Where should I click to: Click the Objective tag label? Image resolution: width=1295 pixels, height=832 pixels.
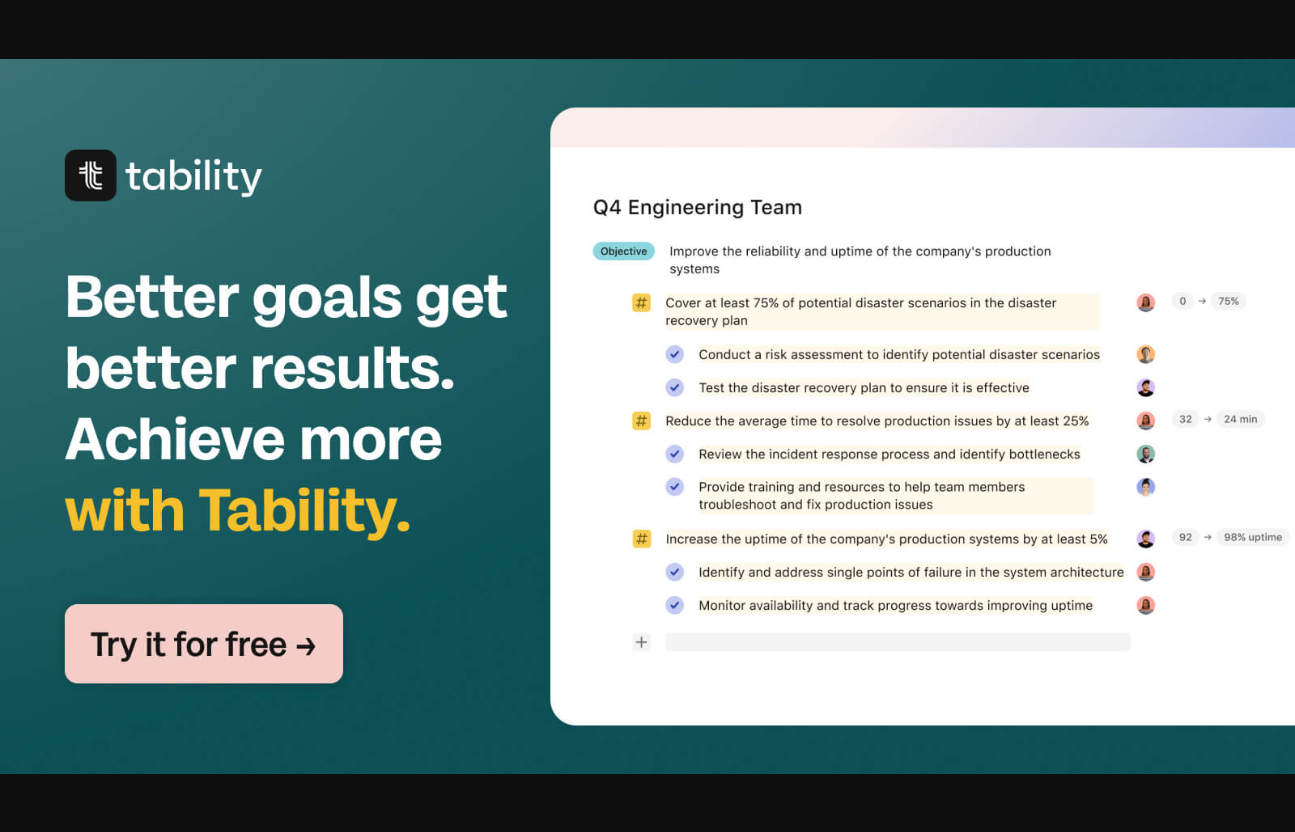coord(623,251)
